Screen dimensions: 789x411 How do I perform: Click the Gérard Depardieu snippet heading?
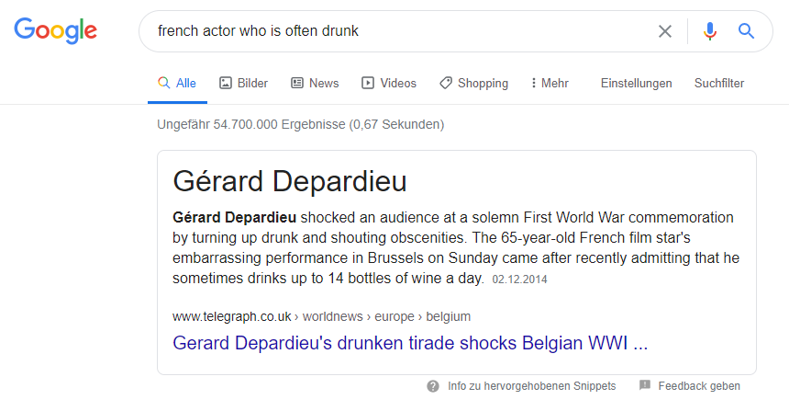click(x=290, y=181)
